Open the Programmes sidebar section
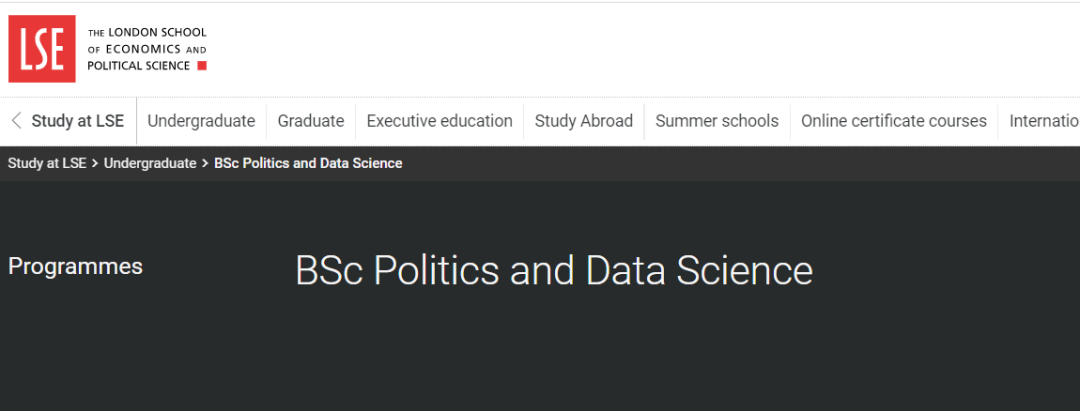1080x411 pixels. [75, 267]
